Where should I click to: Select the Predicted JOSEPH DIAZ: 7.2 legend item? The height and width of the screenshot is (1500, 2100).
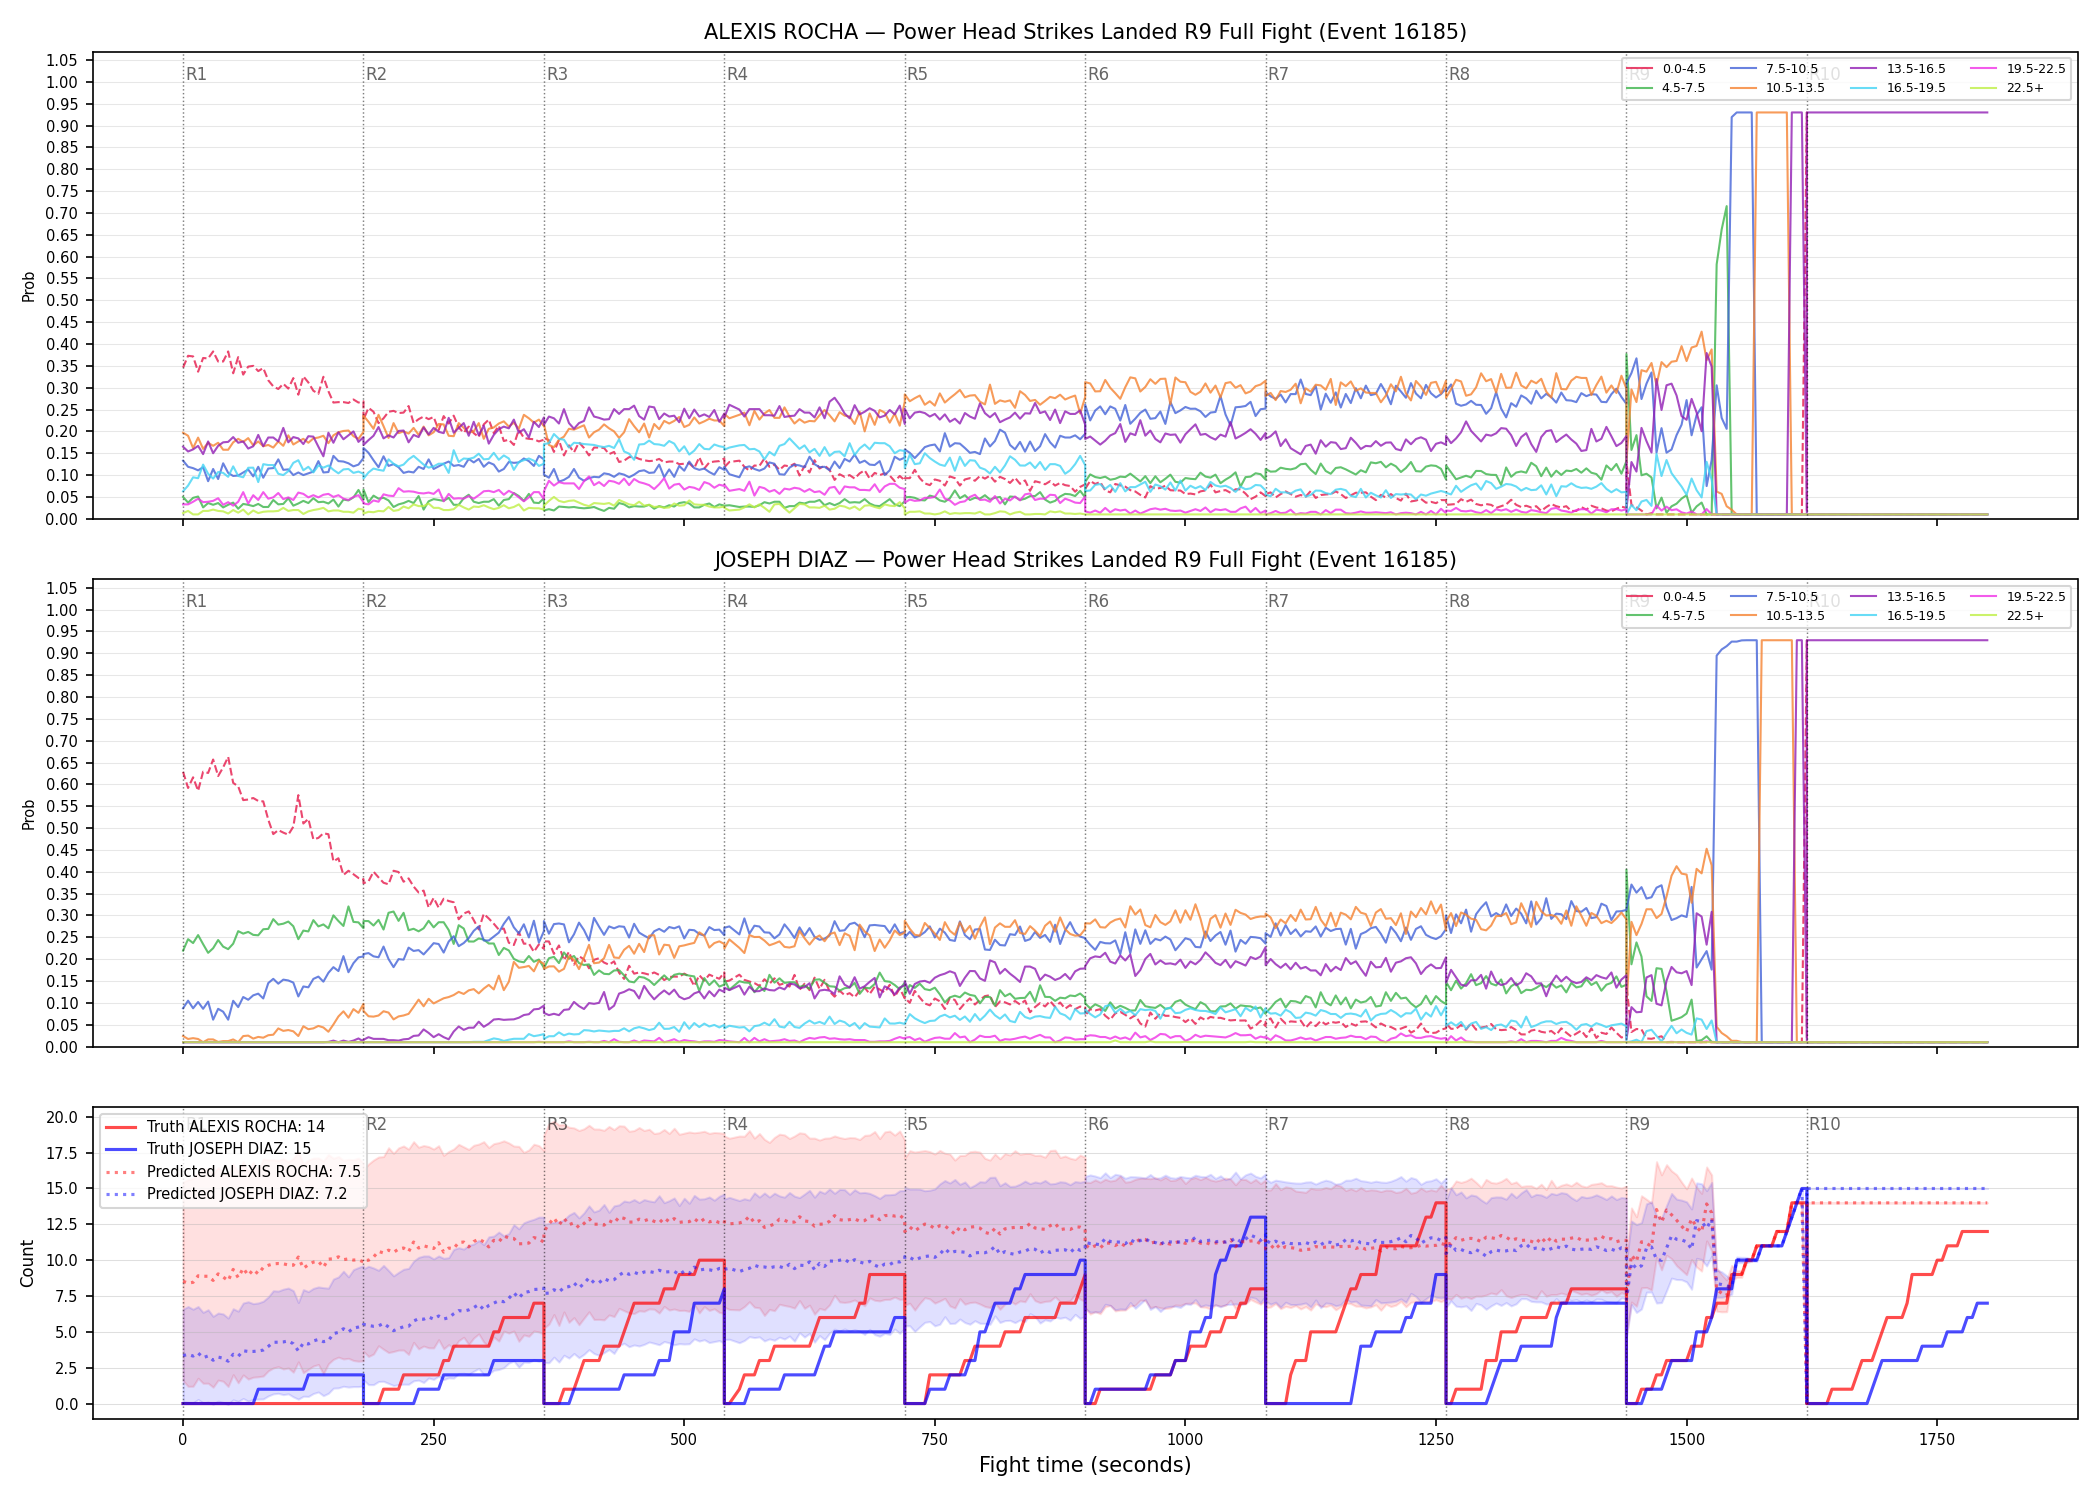coord(226,1193)
